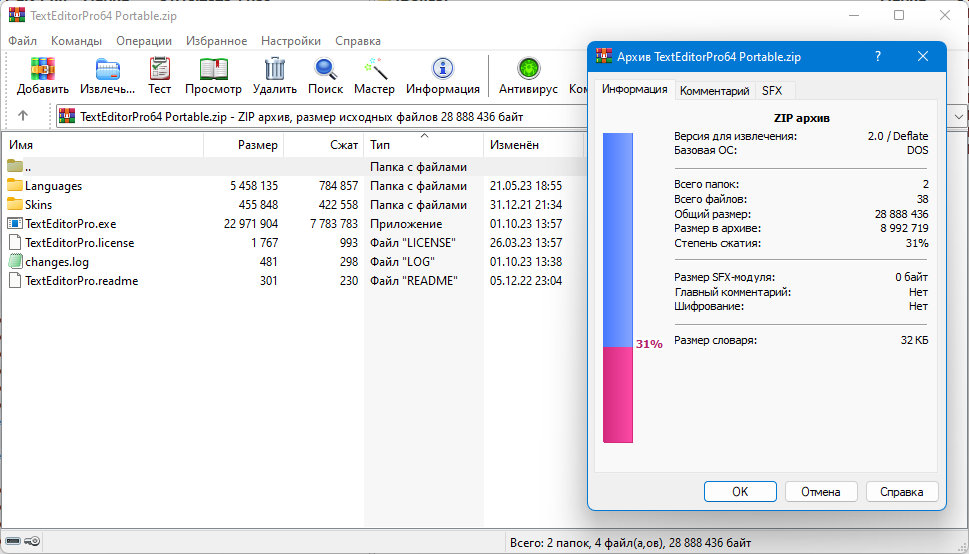Select the Languages folder icon
The image size is (969, 554).
[x=15, y=185]
